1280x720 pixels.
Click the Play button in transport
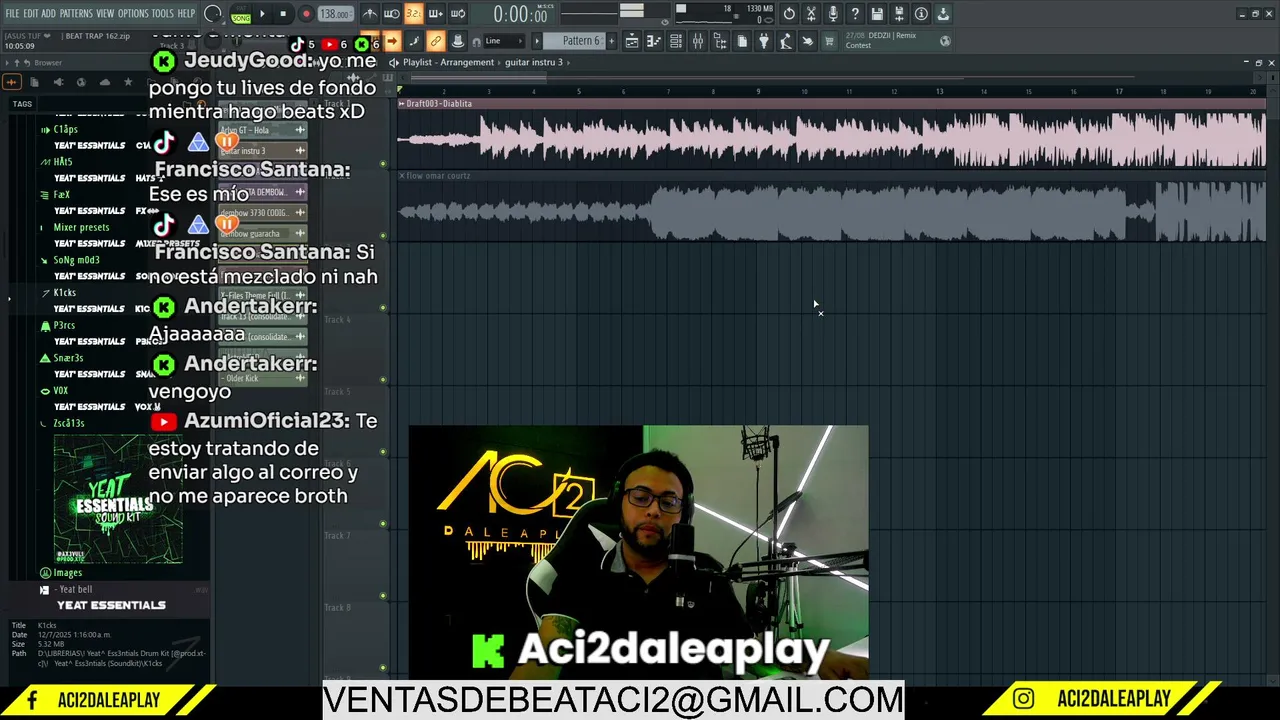pyautogui.click(x=262, y=14)
